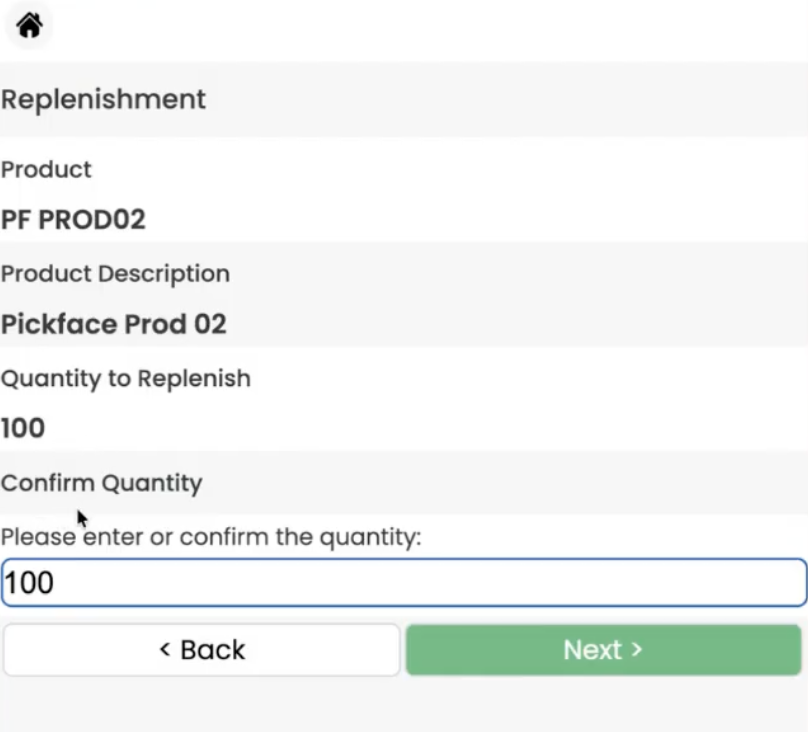Screen dimensions: 808x732
Task: Click the word Next on the green button
Action: coord(593,650)
